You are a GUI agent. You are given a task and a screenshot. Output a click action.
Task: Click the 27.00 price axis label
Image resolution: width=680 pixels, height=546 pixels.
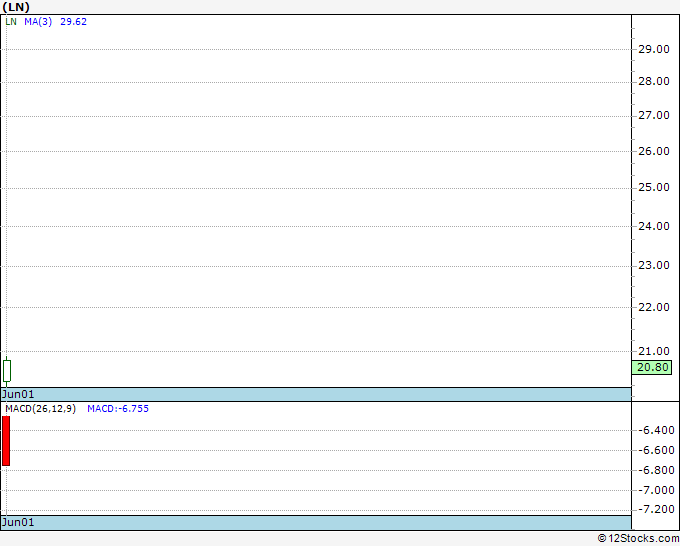pos(654,115)
